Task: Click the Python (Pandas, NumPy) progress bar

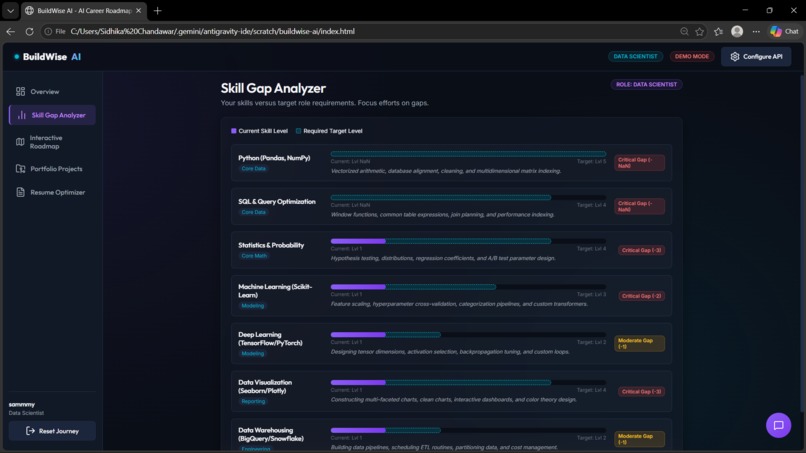Action: (468, 154)
